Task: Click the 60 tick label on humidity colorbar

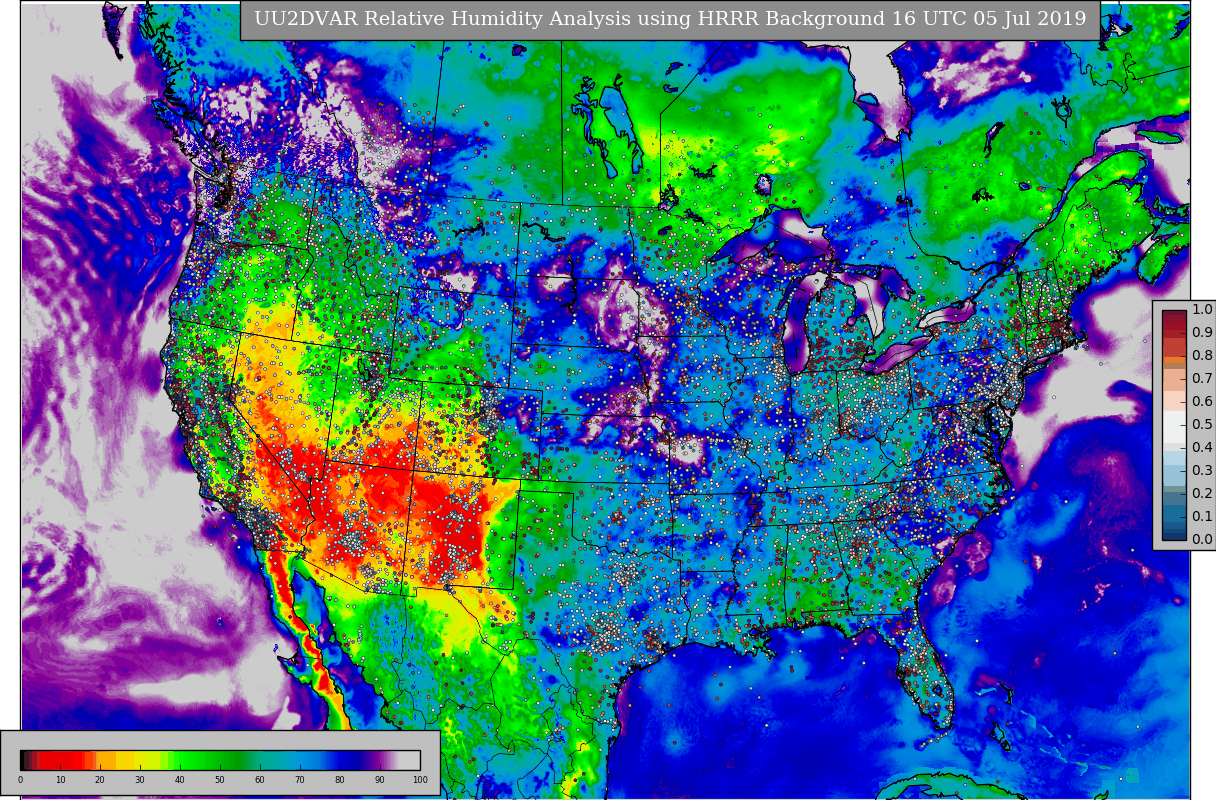Action: [260, 780]
